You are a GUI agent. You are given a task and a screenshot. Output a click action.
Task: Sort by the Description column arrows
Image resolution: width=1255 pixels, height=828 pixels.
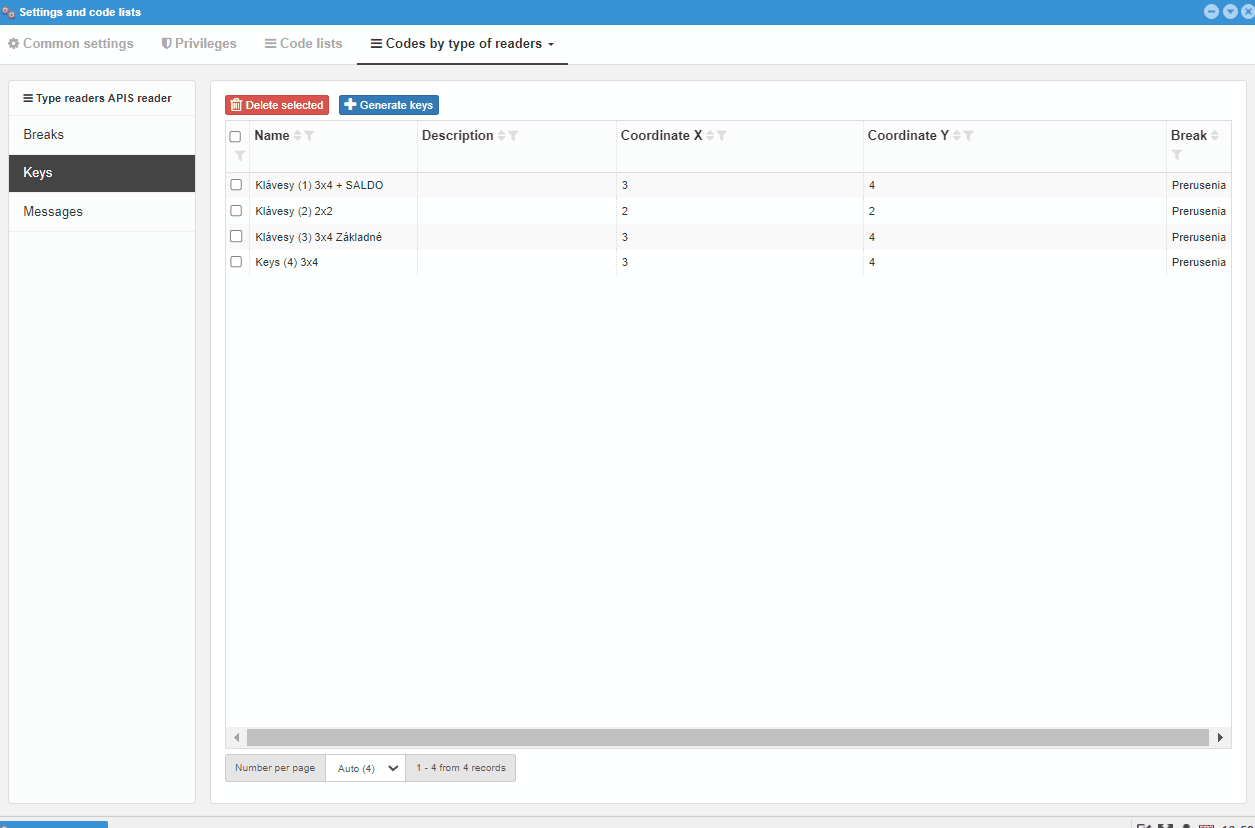pyautogui.click(x=501, y=136)
